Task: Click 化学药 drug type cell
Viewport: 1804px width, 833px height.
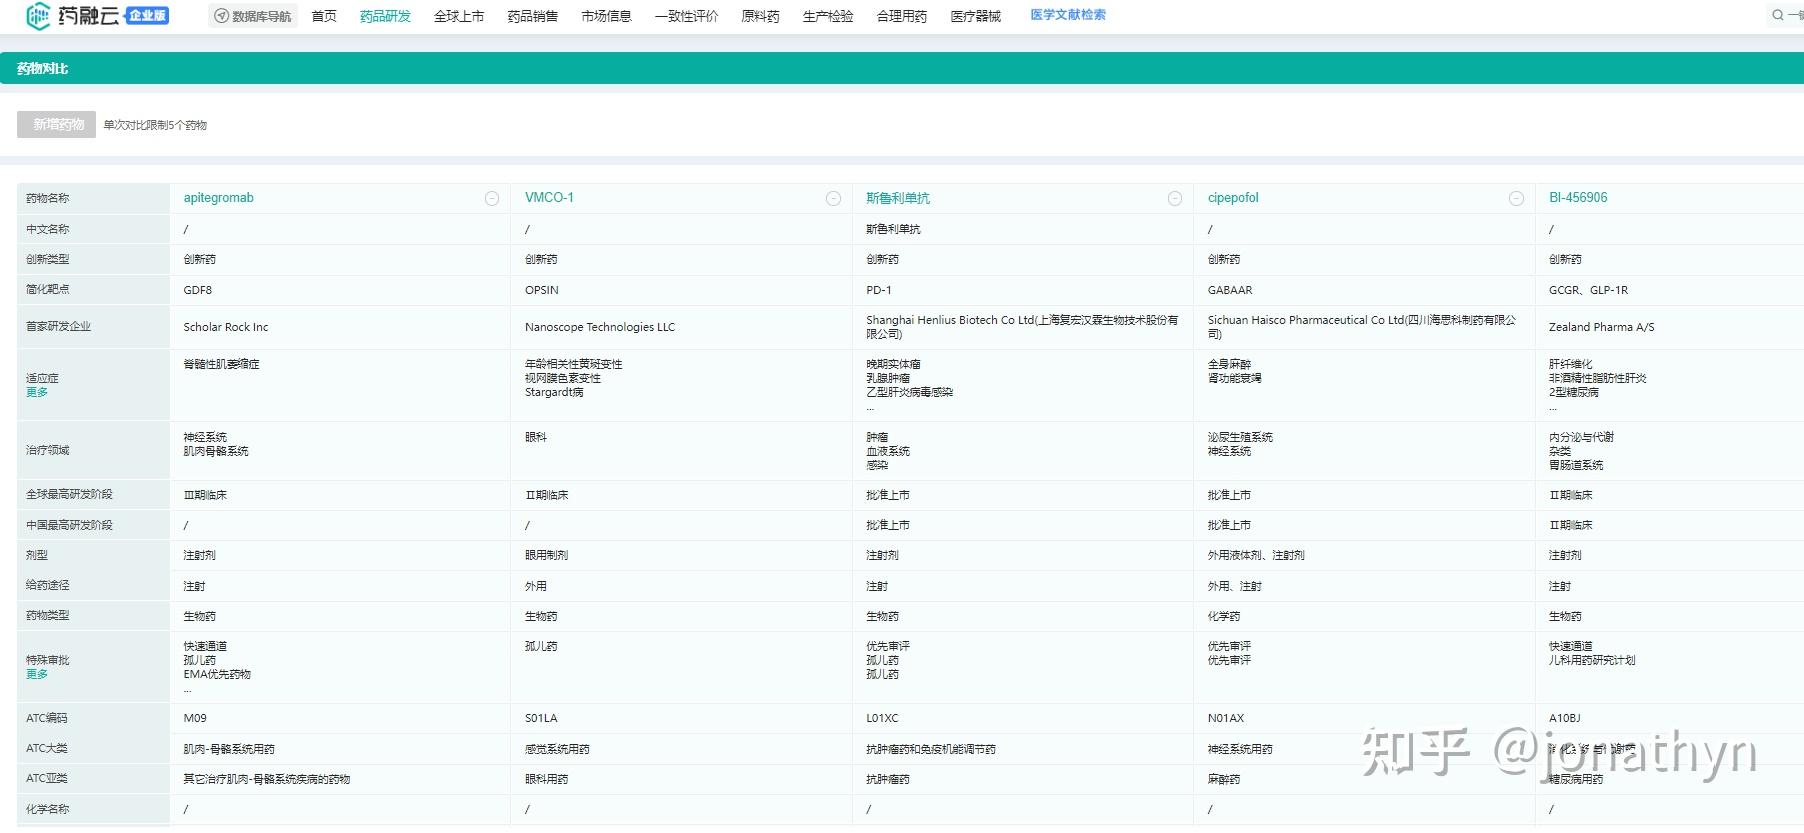Action: tap(1223, 616)
